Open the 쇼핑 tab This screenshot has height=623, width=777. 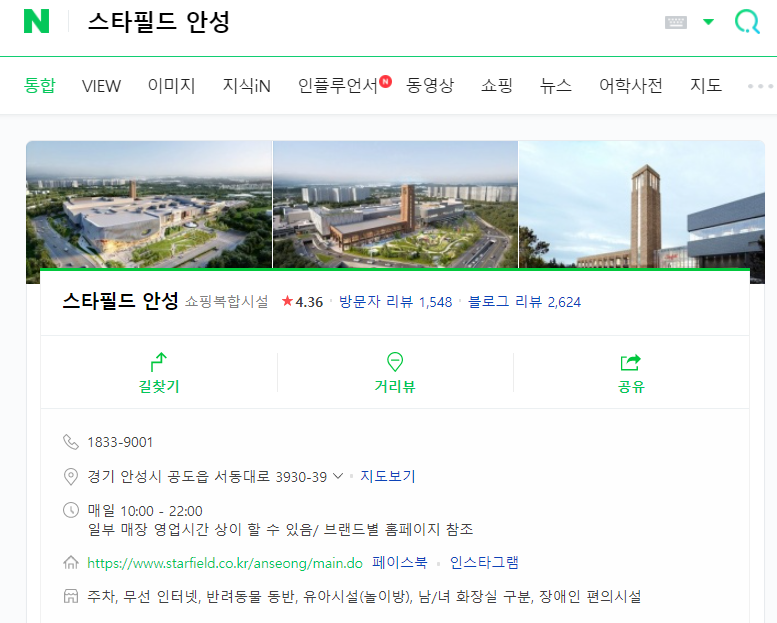[497, 85]
